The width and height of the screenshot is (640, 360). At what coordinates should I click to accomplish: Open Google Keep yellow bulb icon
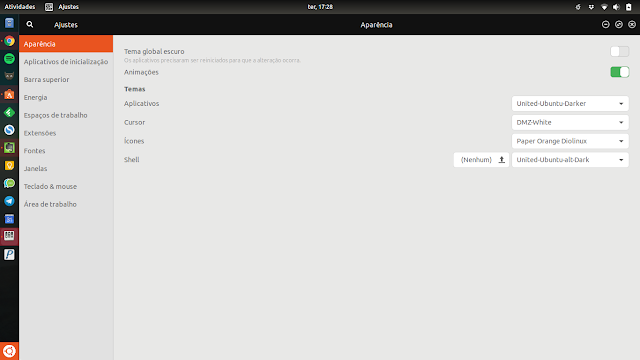pyautogui.click(x=9, y=165)
